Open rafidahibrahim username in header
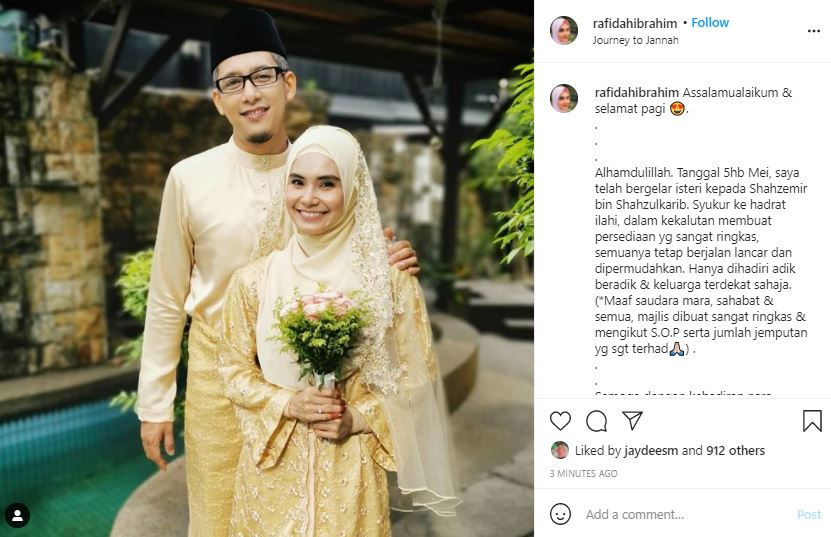Image resolution: width=831 pixels, height=537 pixels. tap(634, 23)
